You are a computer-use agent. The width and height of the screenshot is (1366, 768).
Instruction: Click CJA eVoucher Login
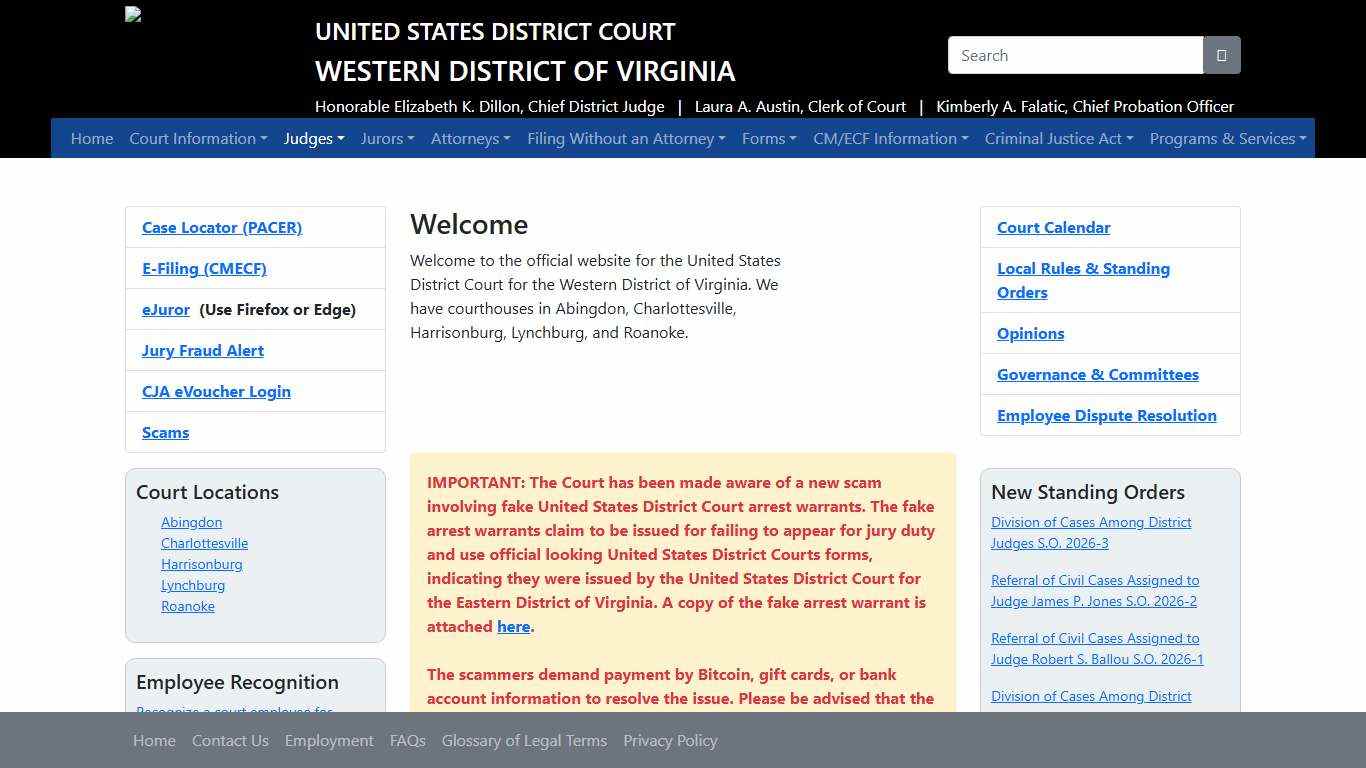click(x=216, y=391)
